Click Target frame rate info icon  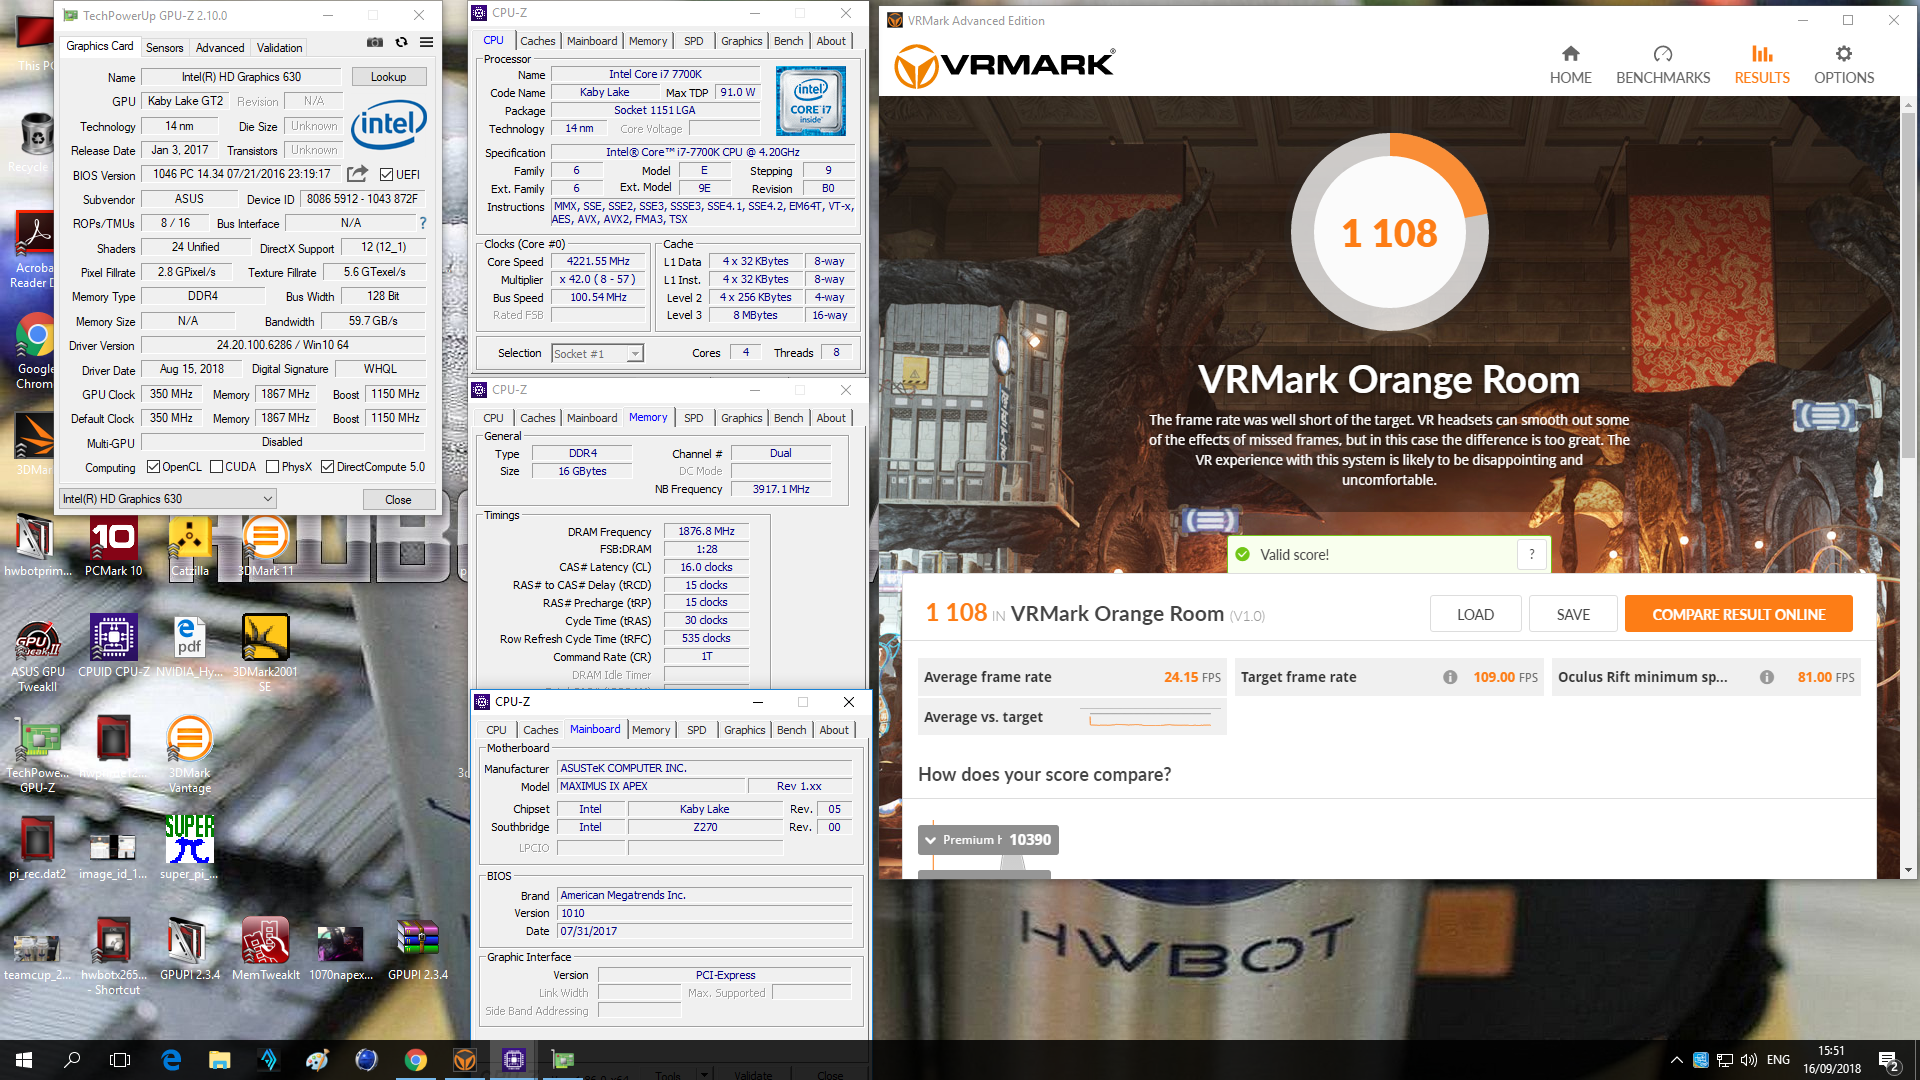coord(1450,677)
